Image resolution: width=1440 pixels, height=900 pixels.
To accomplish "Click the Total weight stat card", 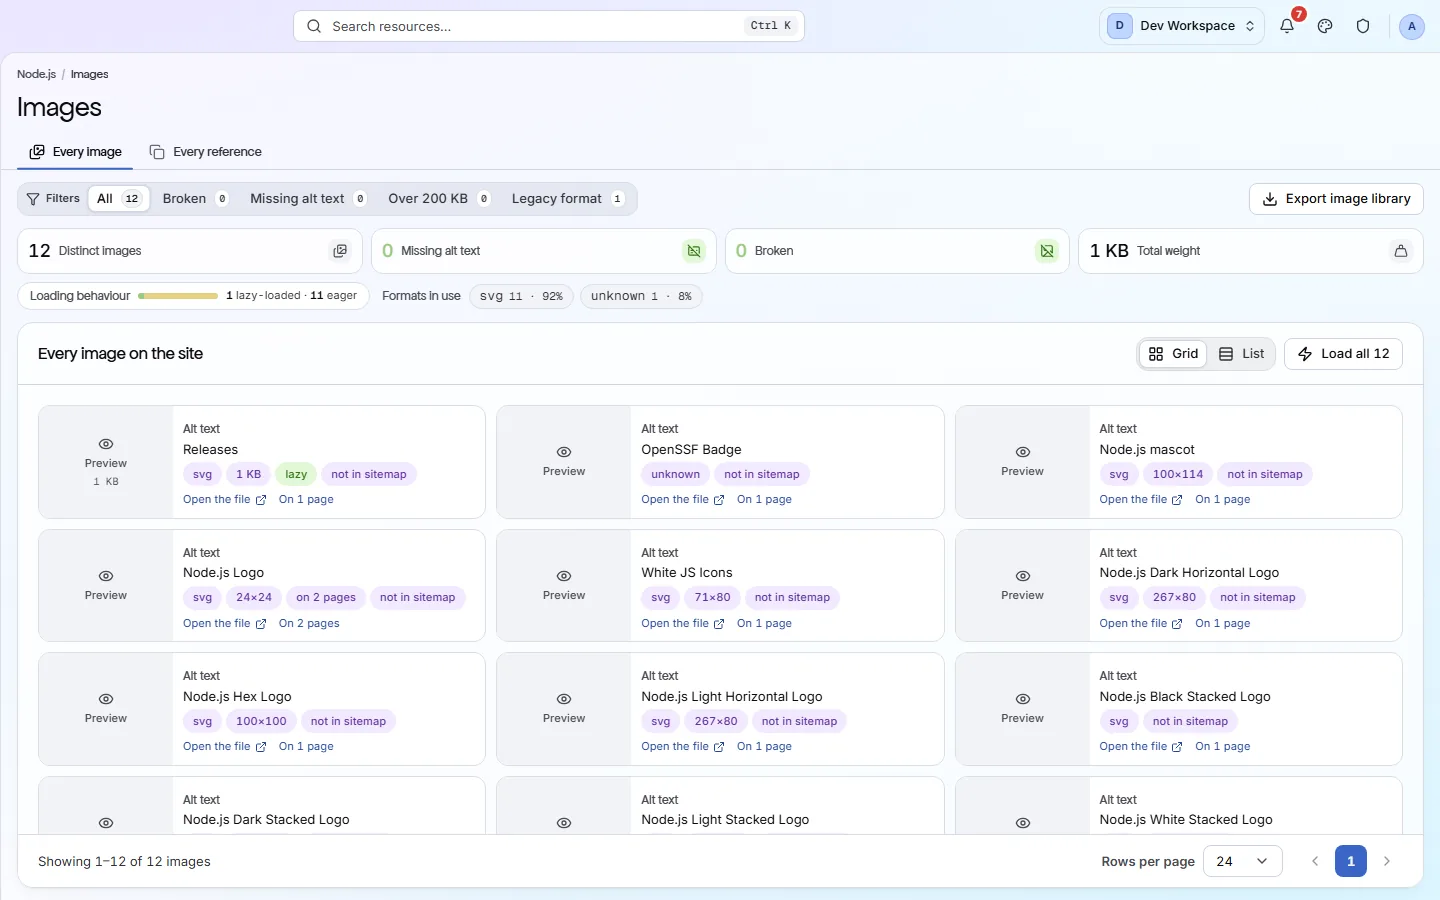I will (x=1251, y=251).
